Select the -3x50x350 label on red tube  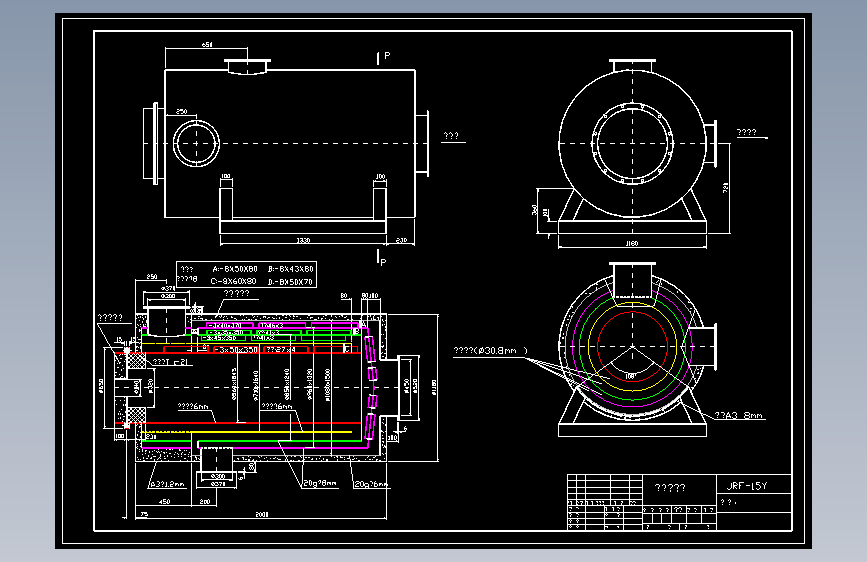tap(236, 350)
